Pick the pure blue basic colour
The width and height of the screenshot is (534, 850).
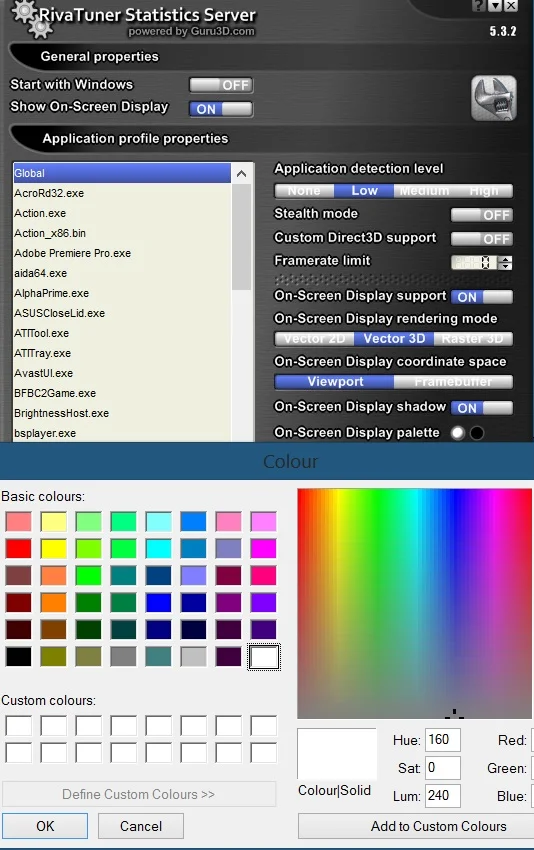(158, 602)
